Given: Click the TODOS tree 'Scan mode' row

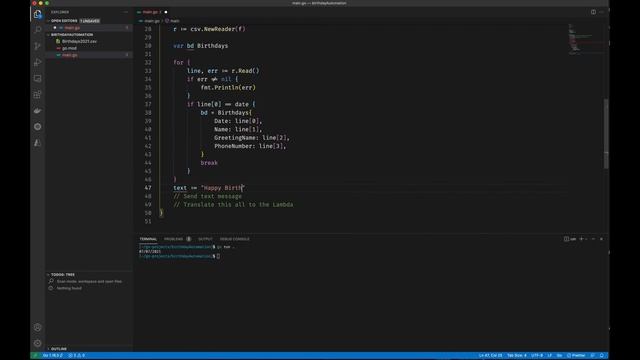Looking at the screenshot, I should pos(89,281).
